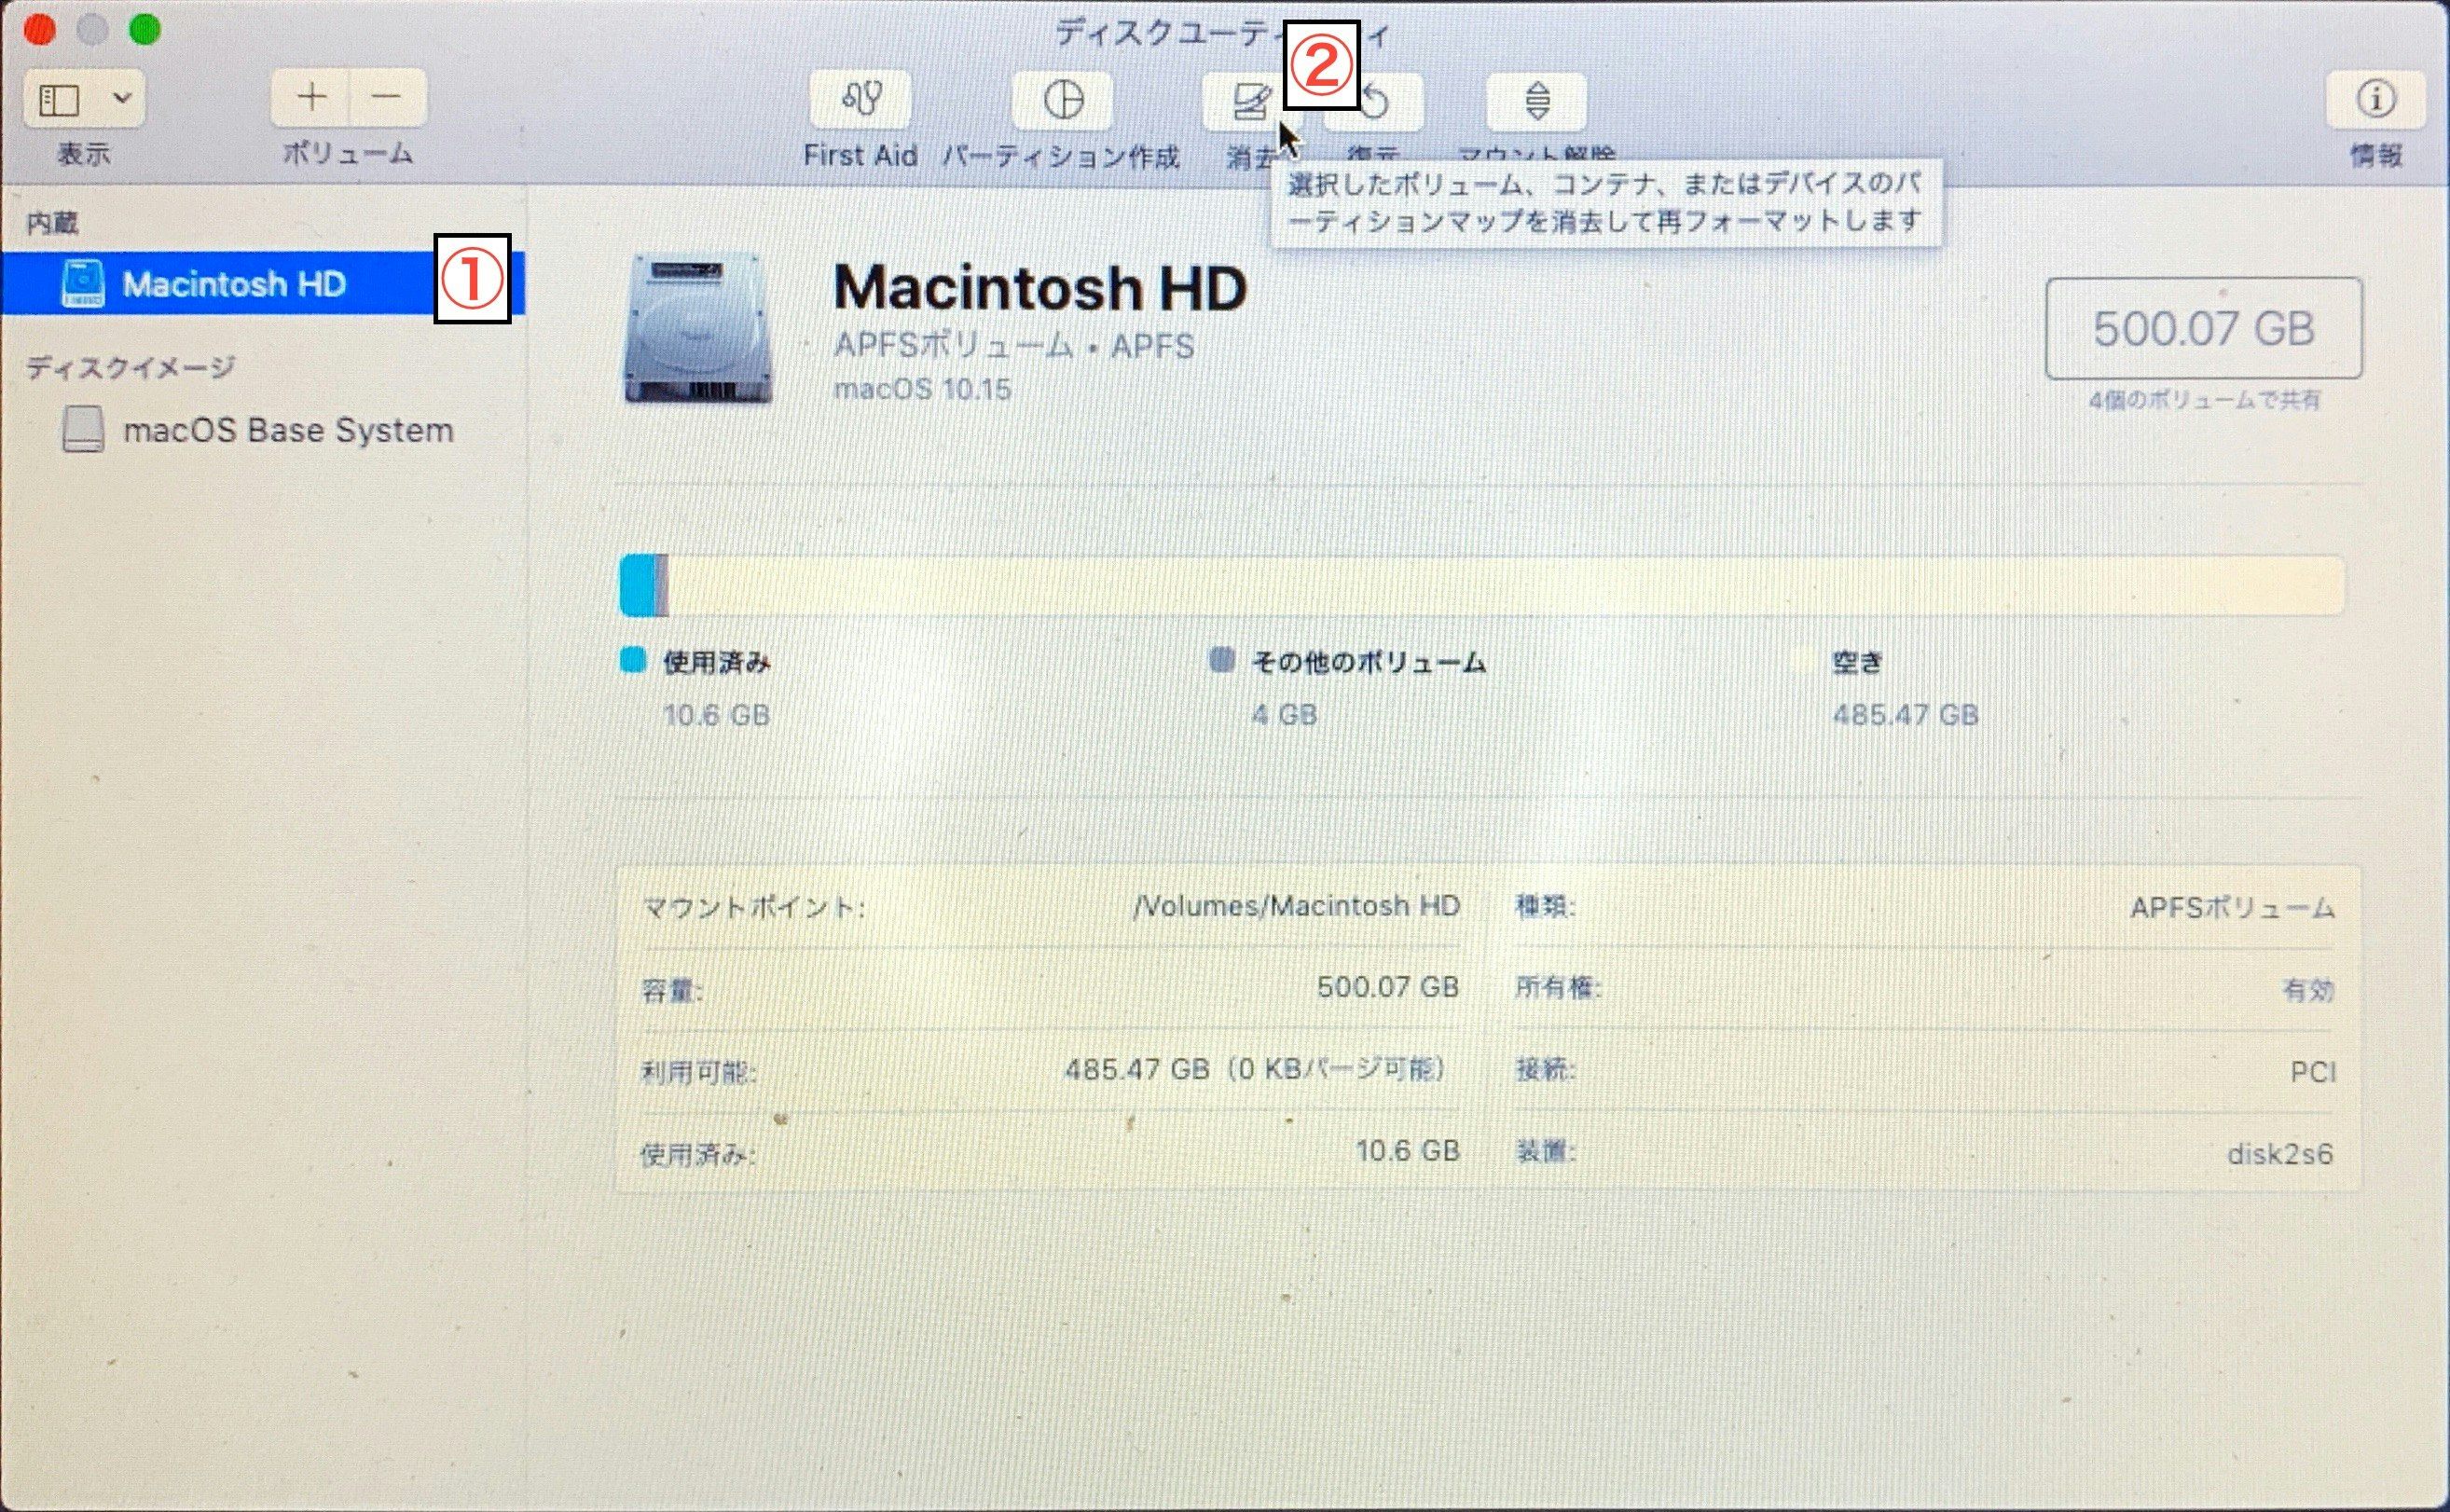
Task: Click the red close window button
Action: (39, 29)
